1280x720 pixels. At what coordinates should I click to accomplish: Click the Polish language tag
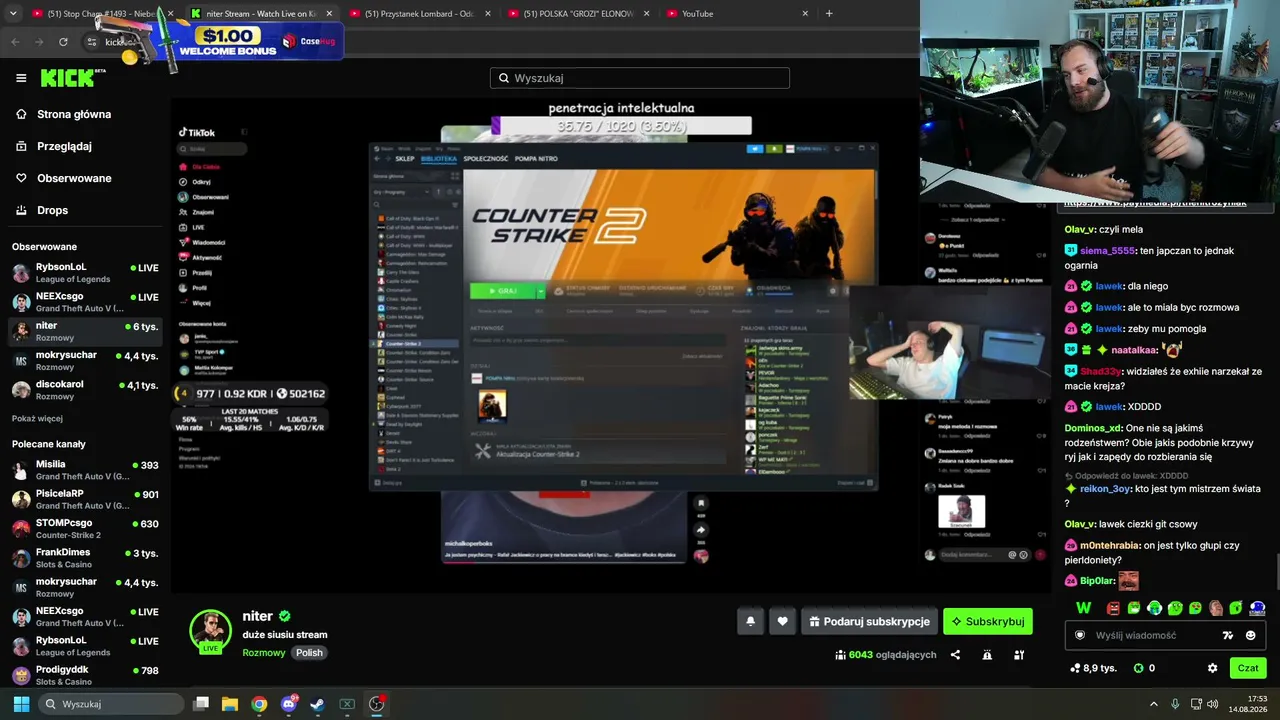point(309,652)
